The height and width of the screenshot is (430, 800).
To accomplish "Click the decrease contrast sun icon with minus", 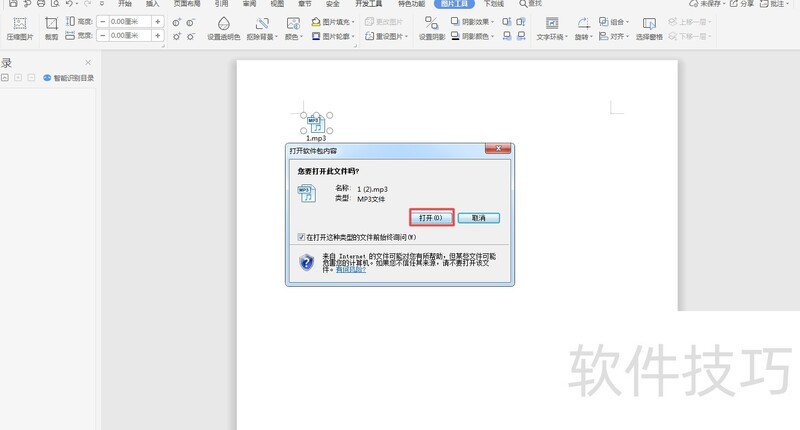I will coord(190,36).
